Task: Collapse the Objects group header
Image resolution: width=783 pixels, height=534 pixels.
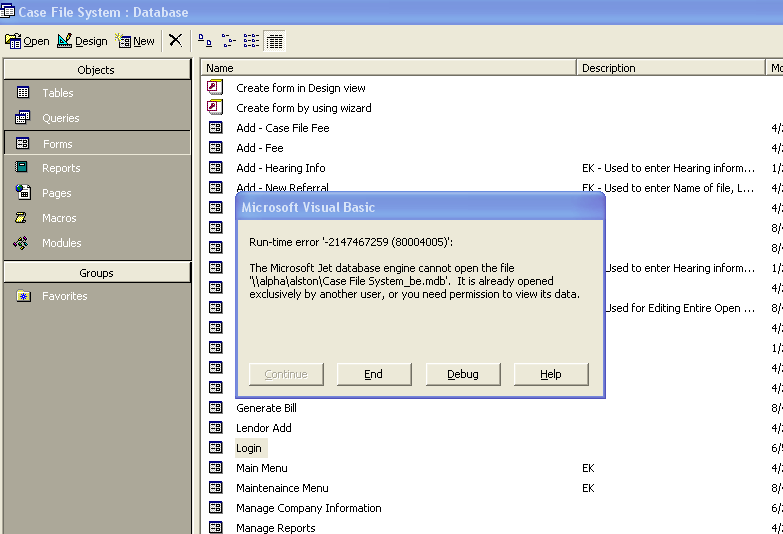Action: pyautogui.click(x=97, y=69)
